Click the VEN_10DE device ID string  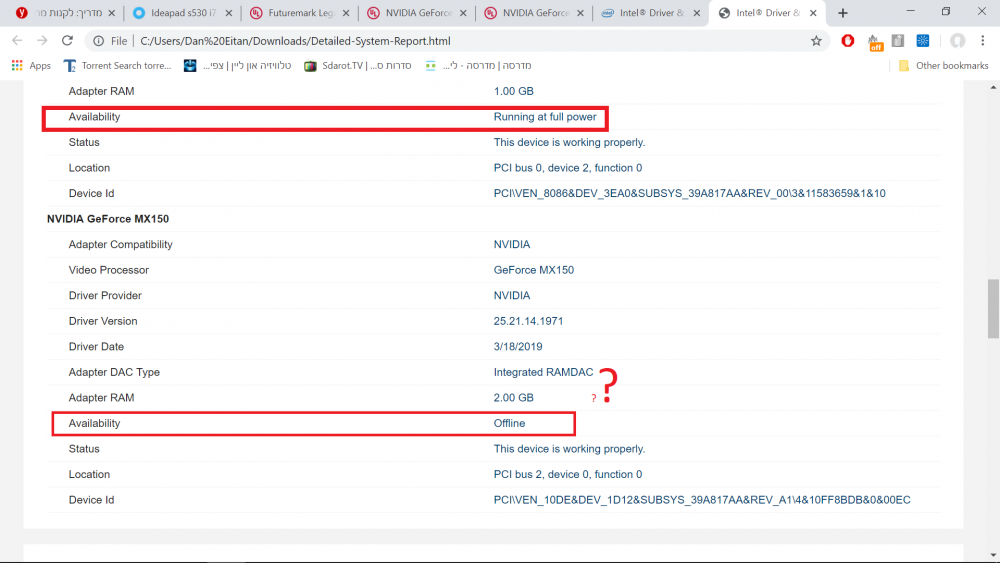pyautogui.click(x=702, y=500)
